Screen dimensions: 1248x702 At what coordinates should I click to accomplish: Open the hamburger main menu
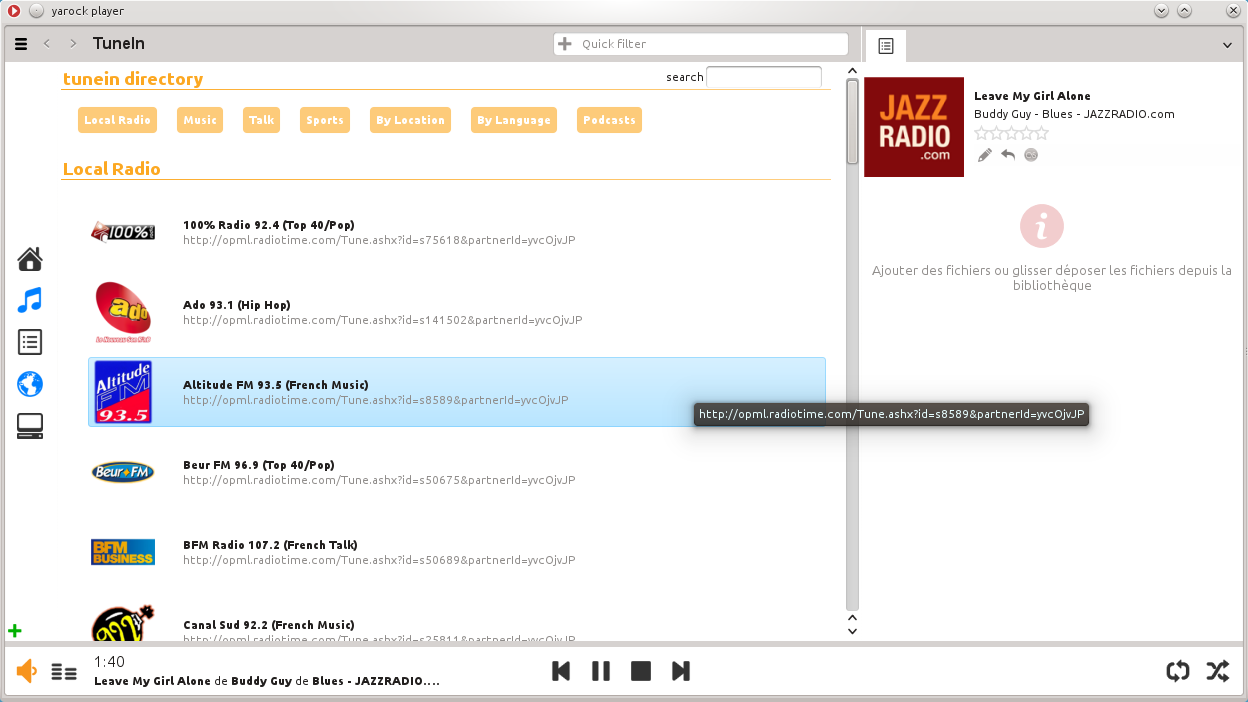point(21,44)
